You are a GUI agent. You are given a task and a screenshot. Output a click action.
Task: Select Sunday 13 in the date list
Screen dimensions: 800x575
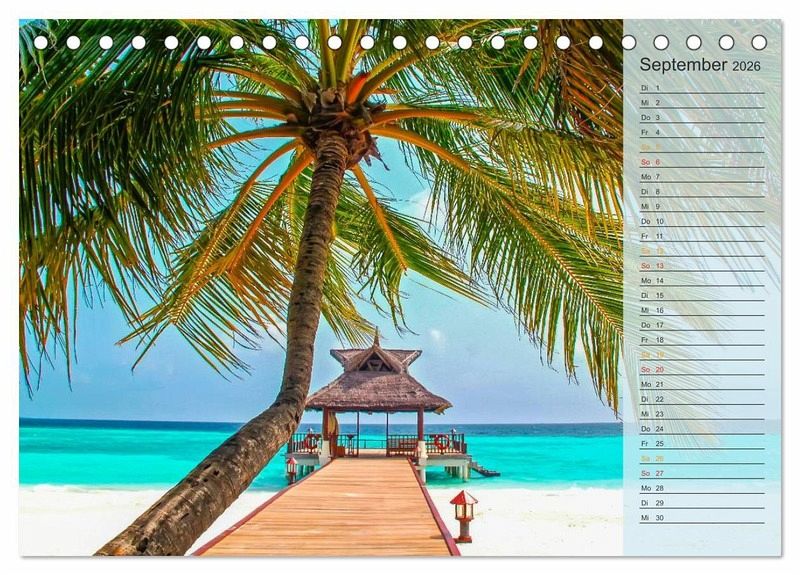(x=701, y=266)
